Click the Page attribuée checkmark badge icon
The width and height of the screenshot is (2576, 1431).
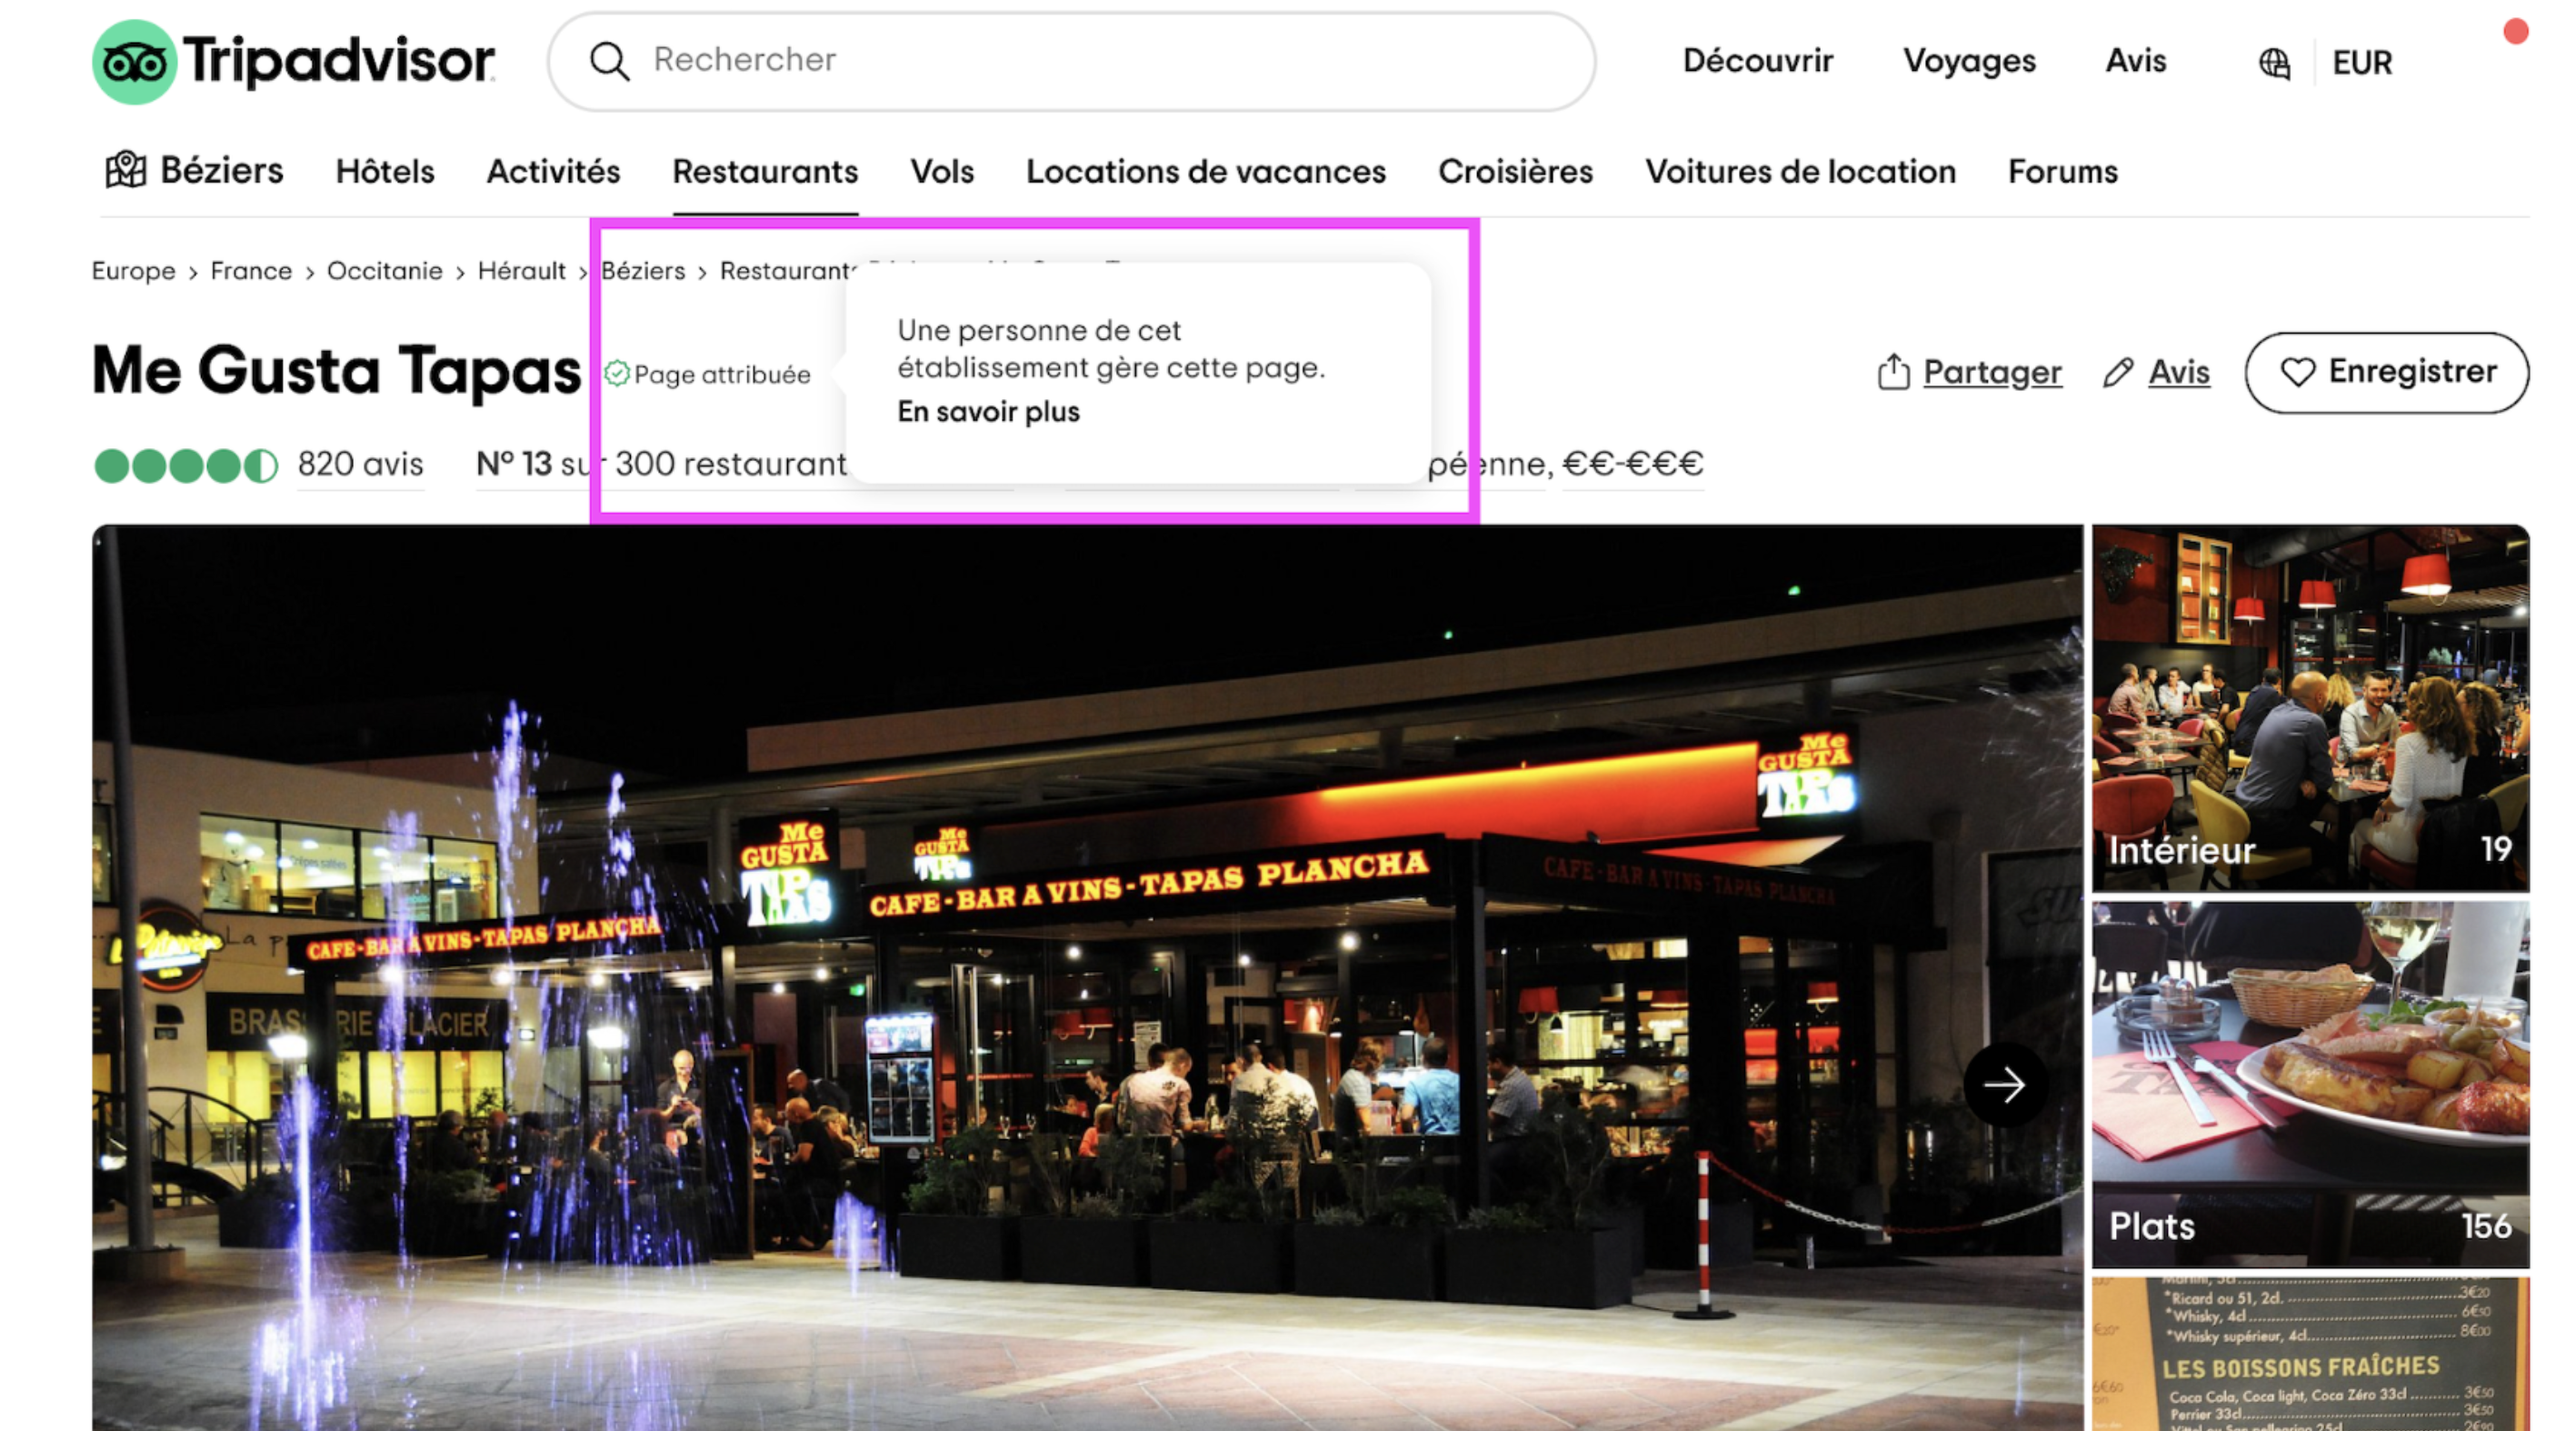point(617,374)
